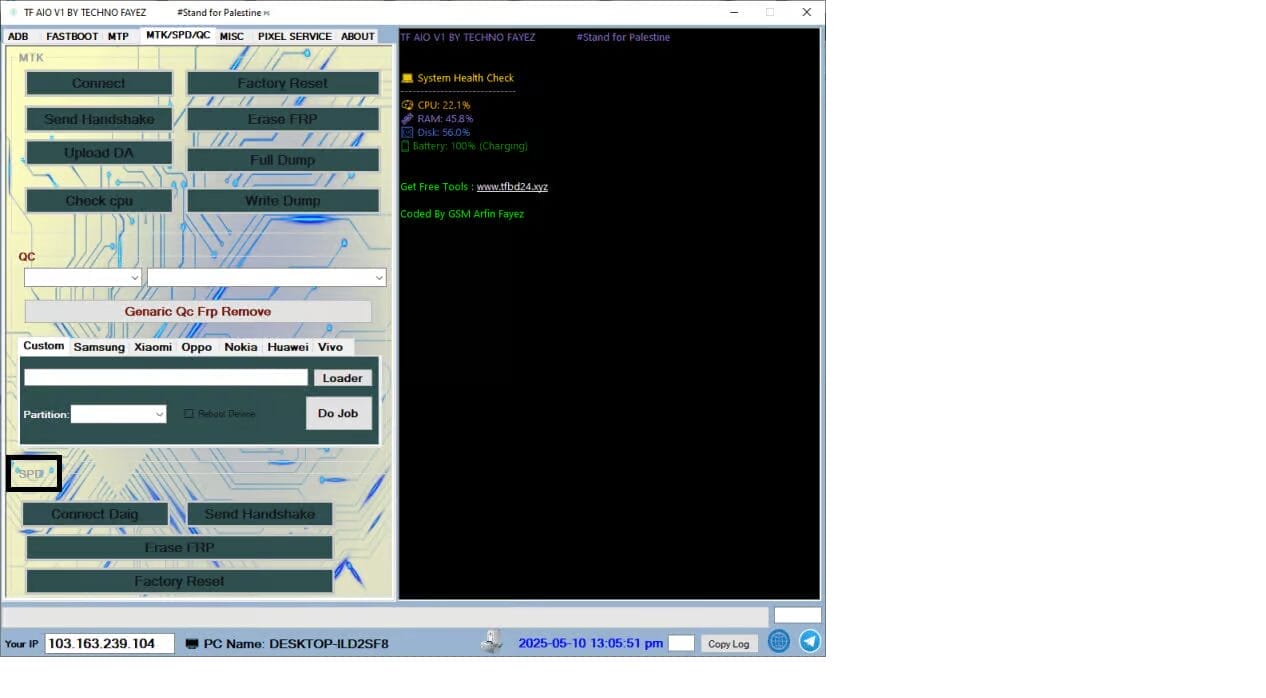
Task: Click the small box beside the timestamp
Action: 681,643
